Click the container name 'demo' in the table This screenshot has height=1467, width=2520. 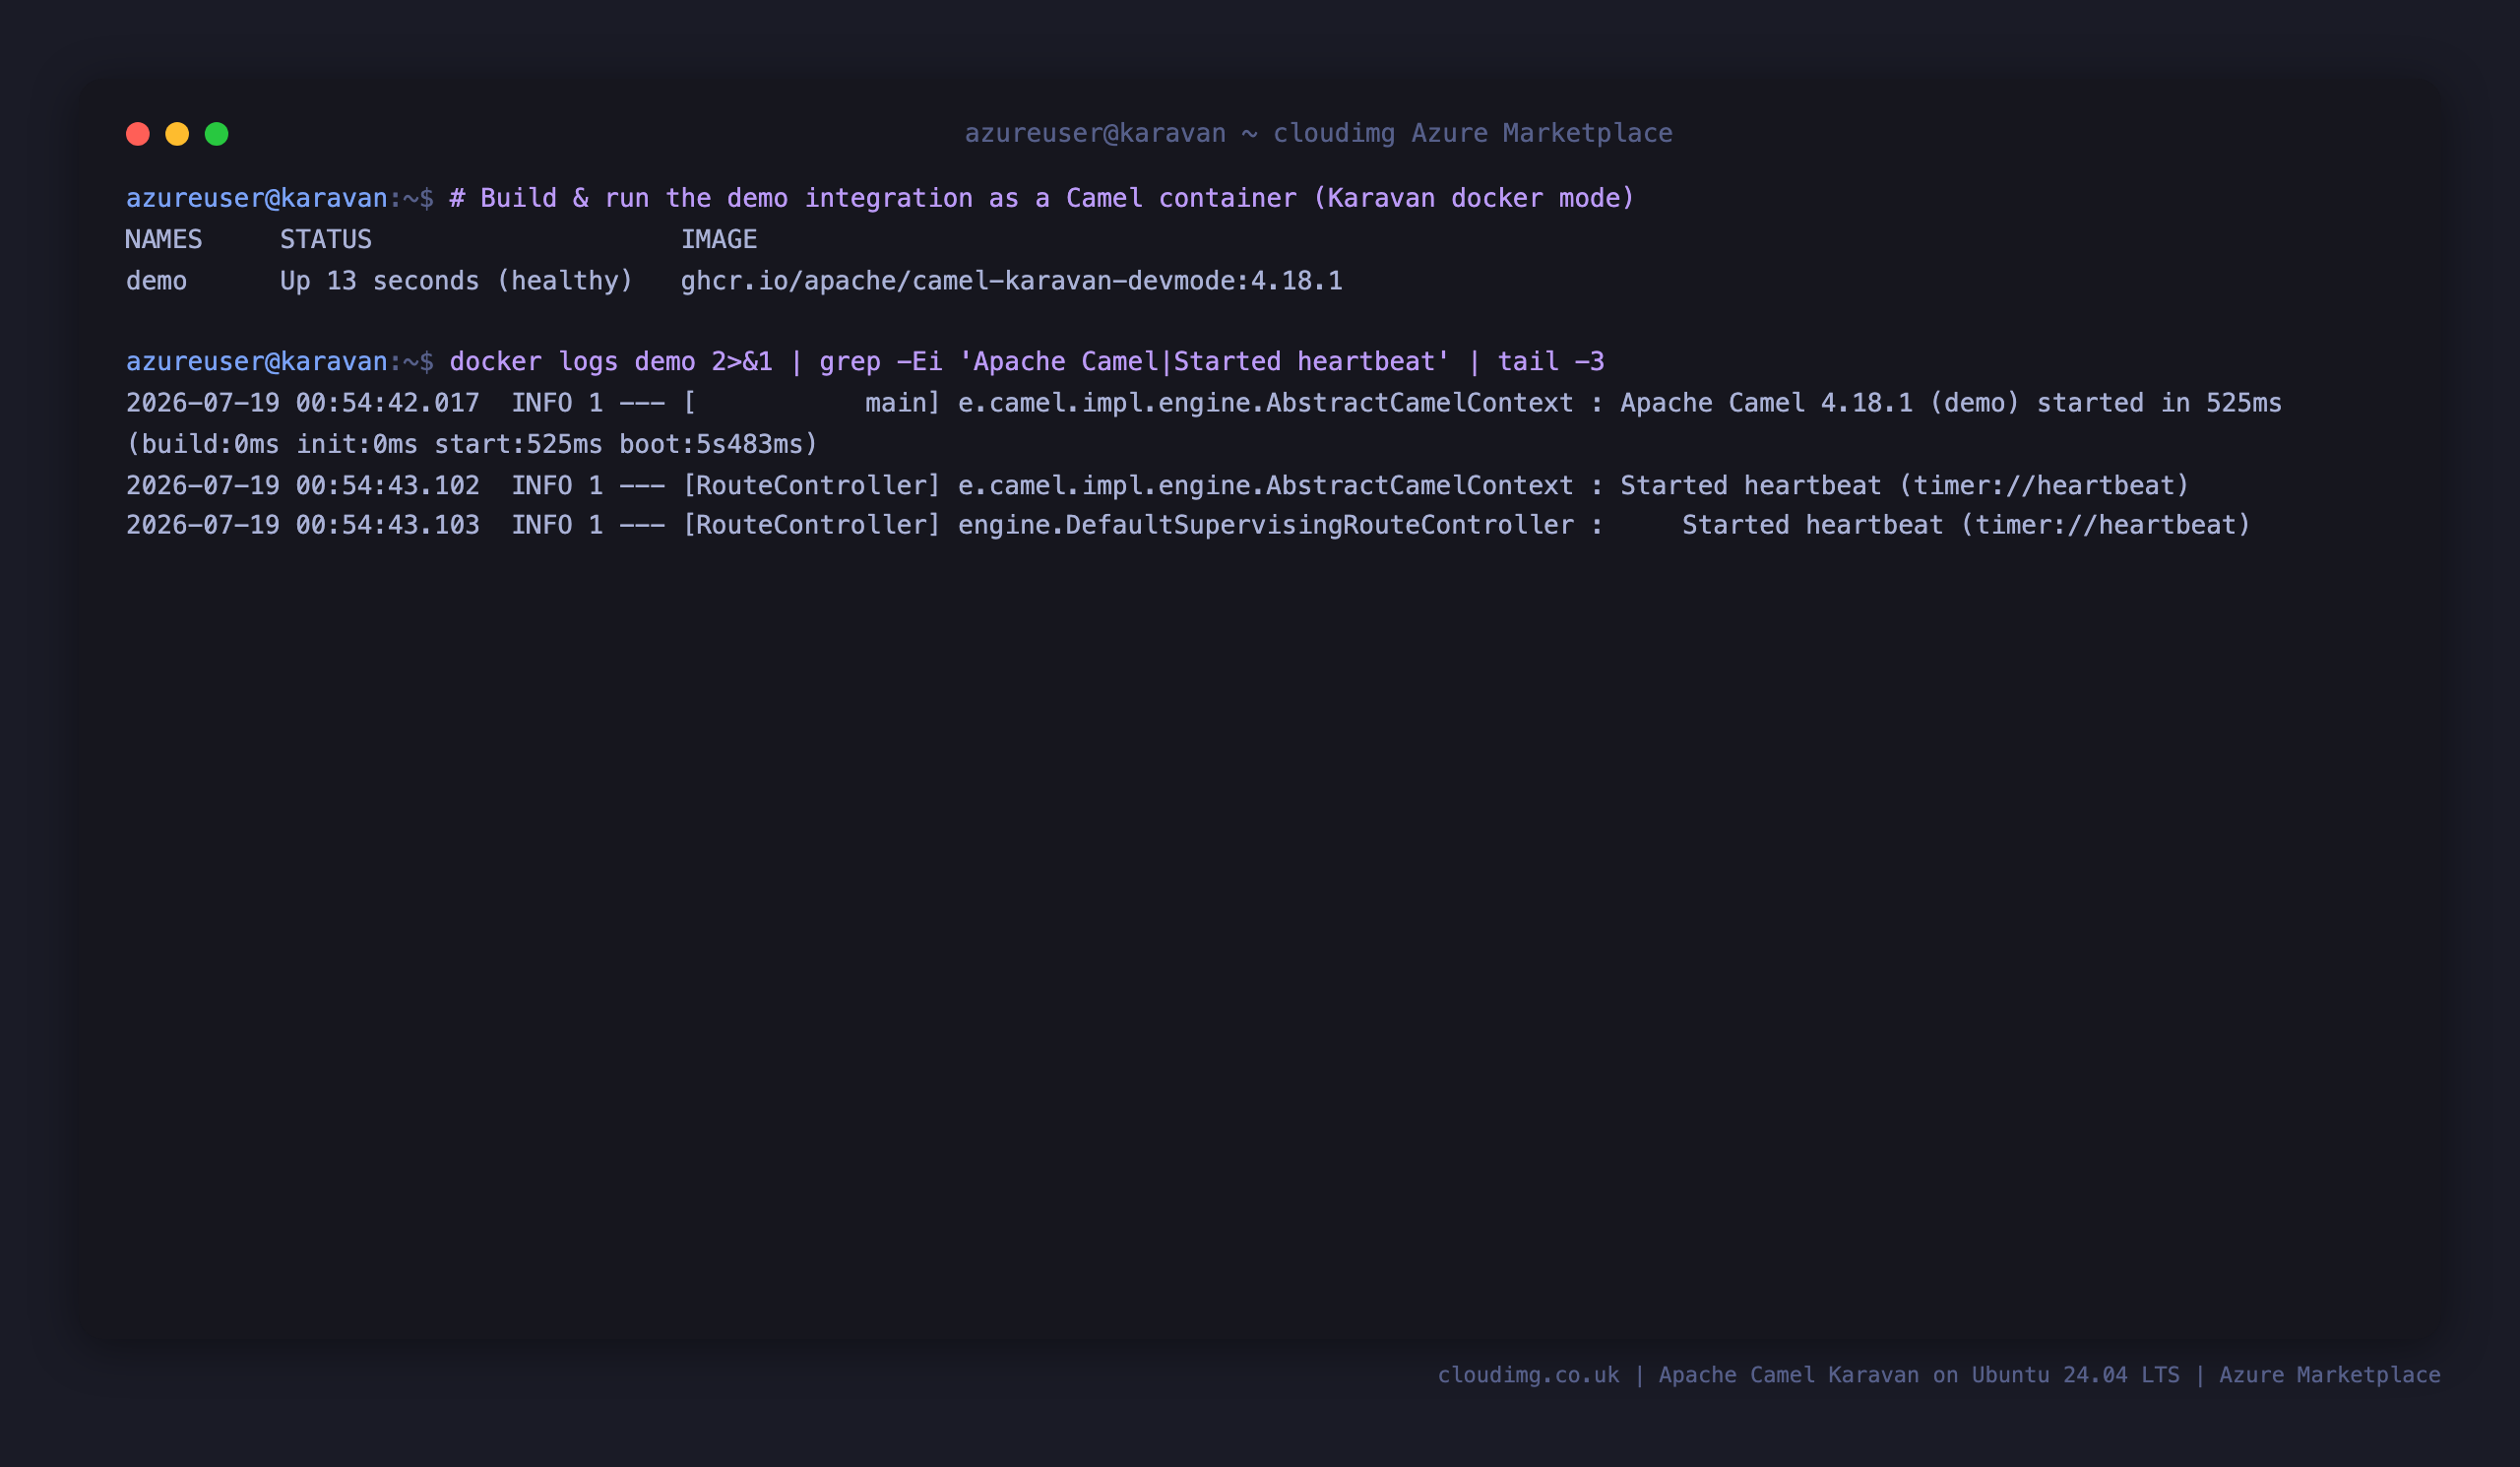click(156, 281)
